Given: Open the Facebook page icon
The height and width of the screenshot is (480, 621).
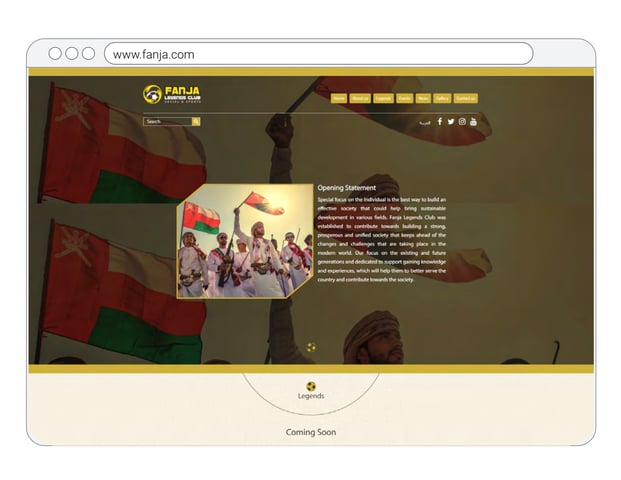Looking at the screenshot, I should pyautogui.click(x=440, y=121).
